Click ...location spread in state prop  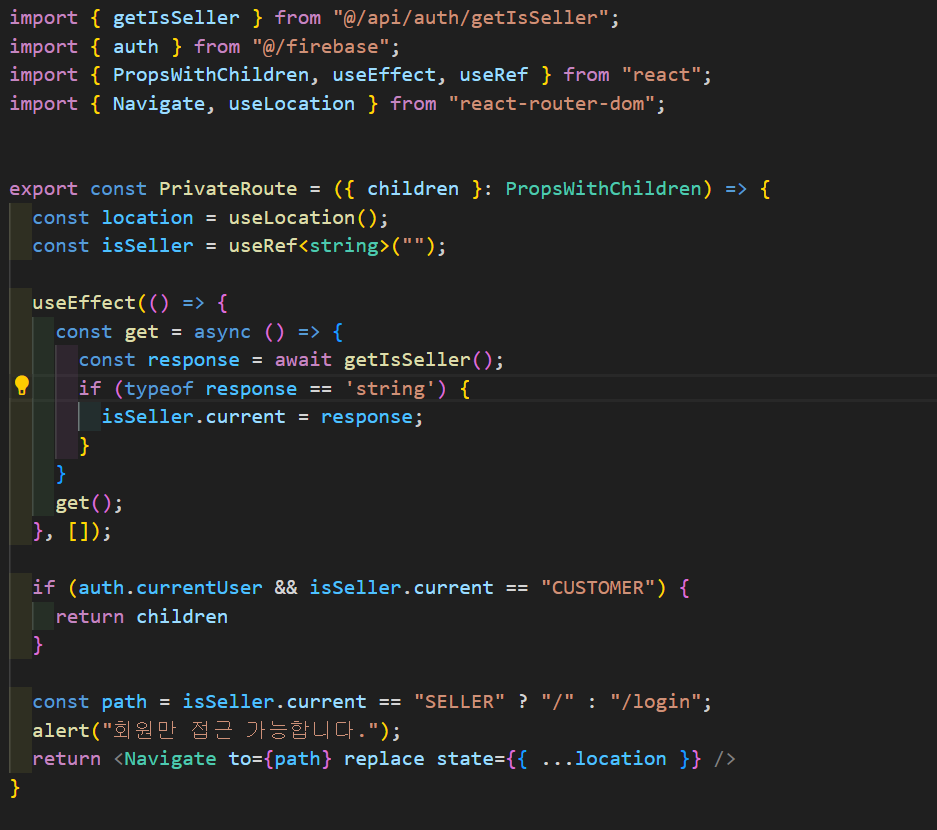click(x=604, y=759)
